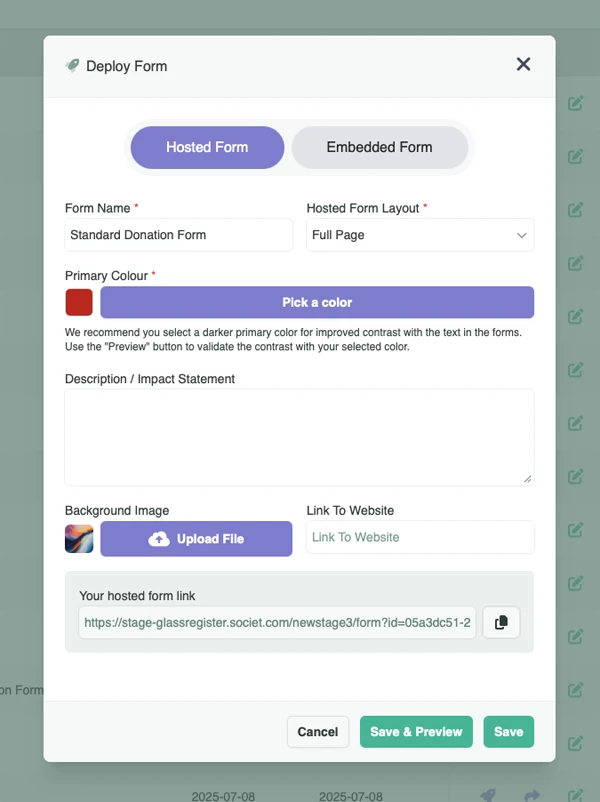Image resolution: width=600 pixels, height=802 pixels.
Task: Select the hosted form link URL field
Action: click(278, 622)
